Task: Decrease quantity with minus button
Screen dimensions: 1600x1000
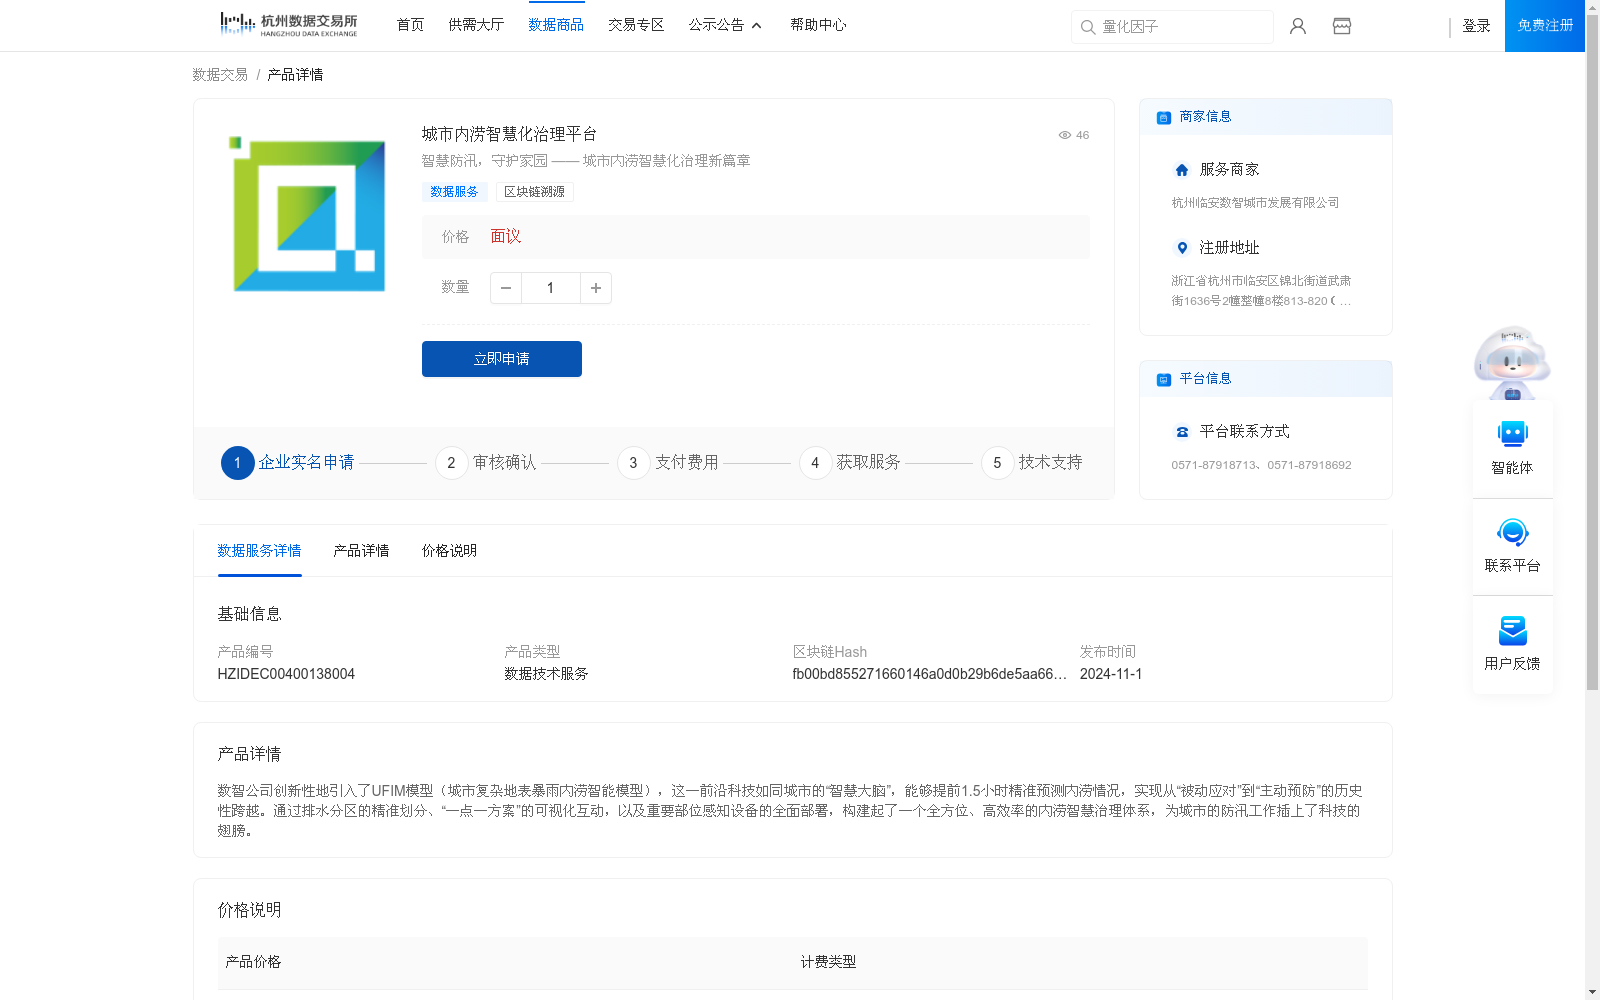Action: tap(506, 288)
